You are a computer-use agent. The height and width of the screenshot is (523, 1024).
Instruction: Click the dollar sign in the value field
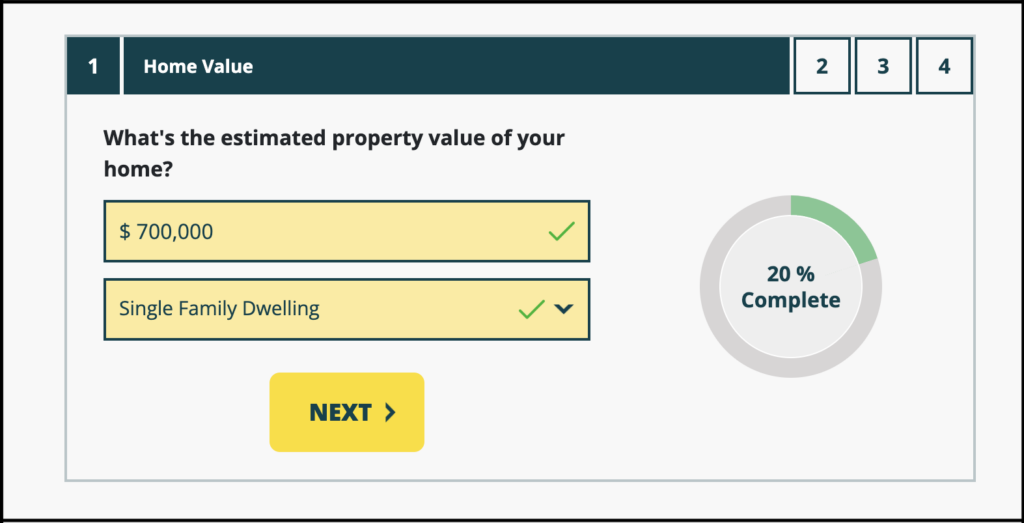(125, 232)
